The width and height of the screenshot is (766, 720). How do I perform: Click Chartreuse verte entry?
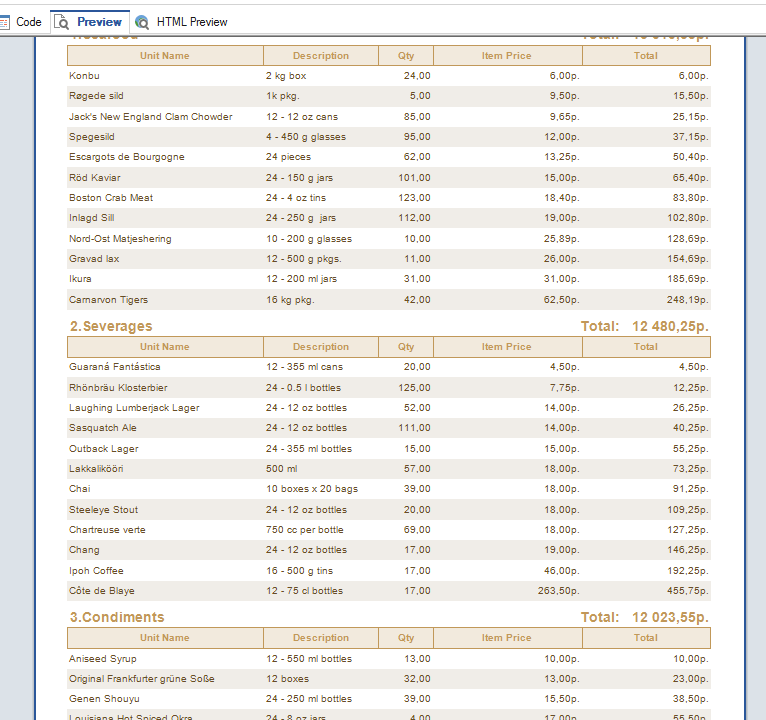(107, 530)
